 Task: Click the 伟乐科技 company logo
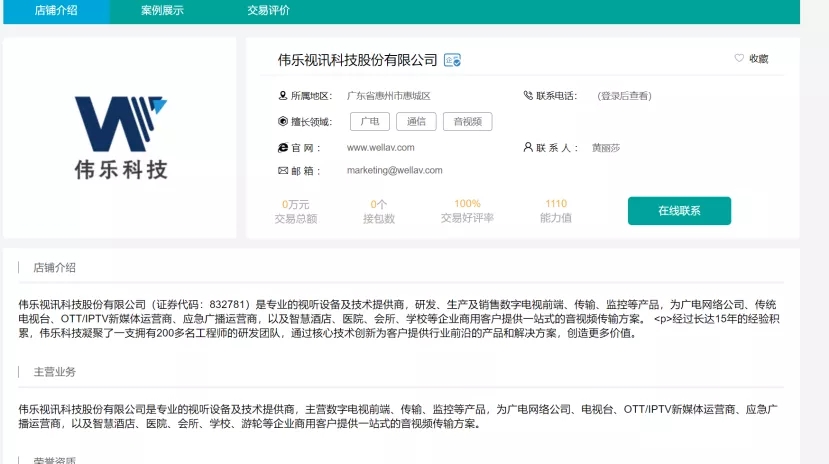coord(121,137)
